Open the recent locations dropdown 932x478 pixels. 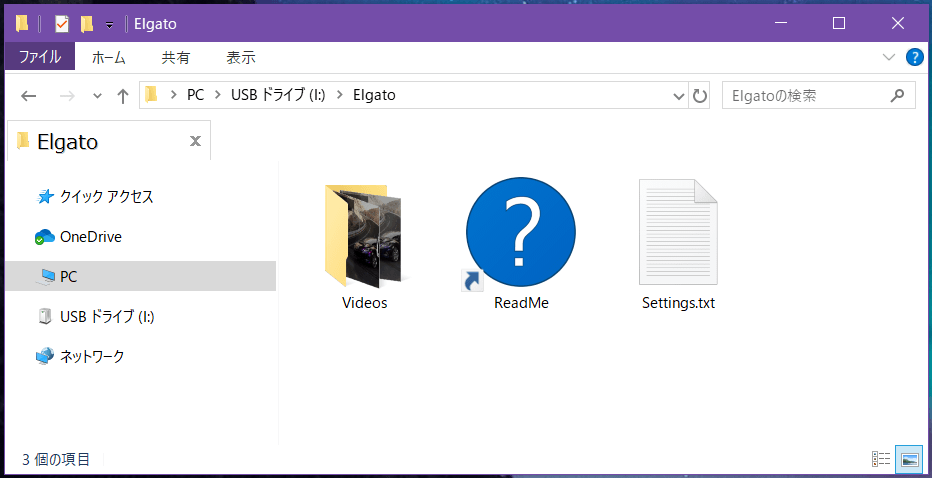pyautogui.click(x=97, y=96)
